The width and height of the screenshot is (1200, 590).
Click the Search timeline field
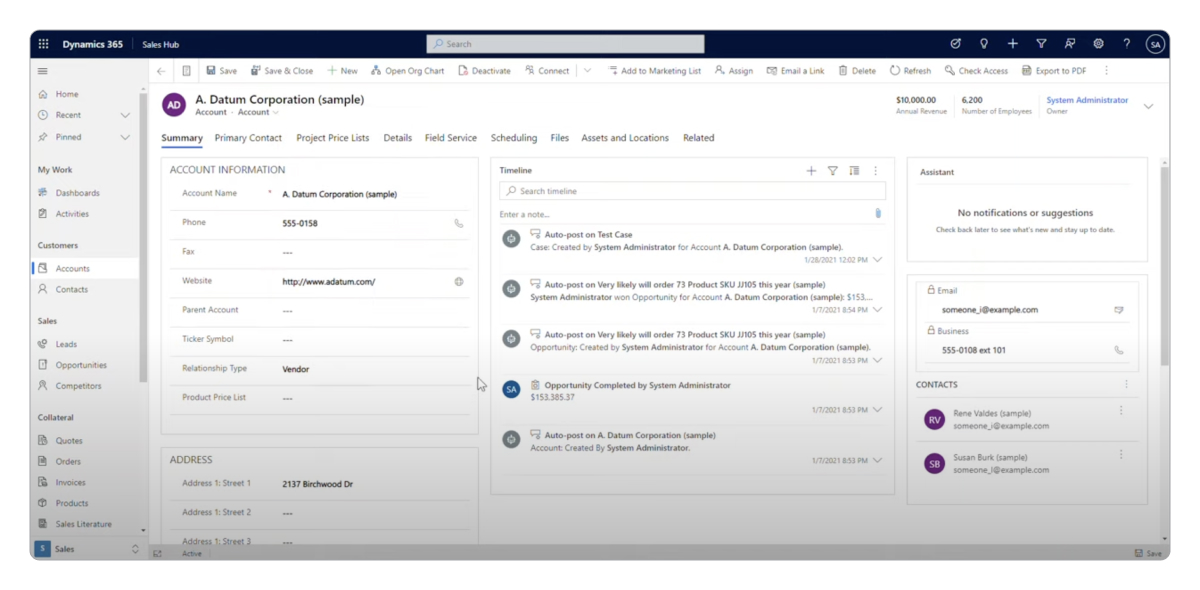pos(692,191)
